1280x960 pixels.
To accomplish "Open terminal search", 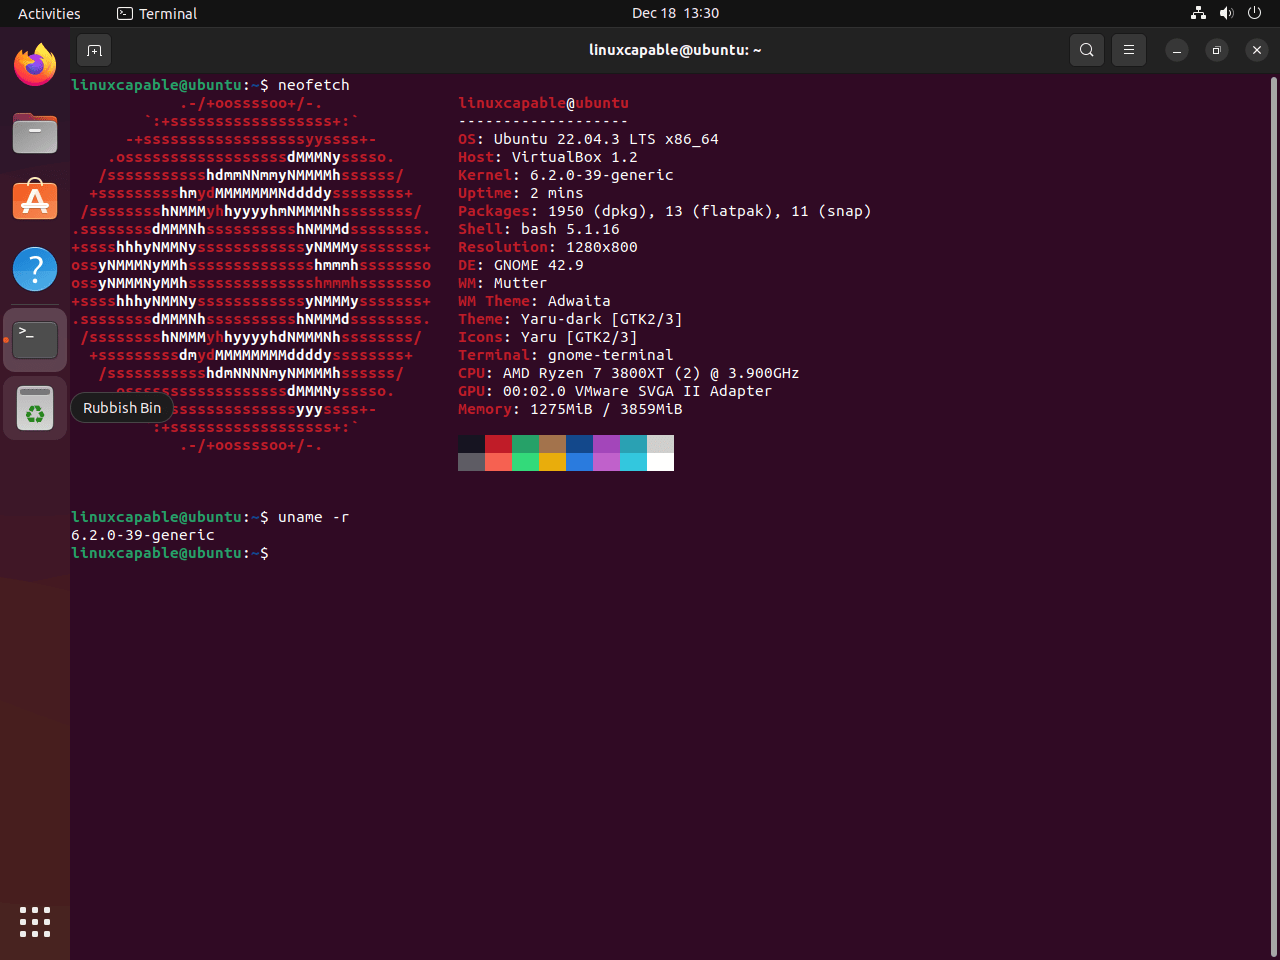I will click(x=1087, y=50).
